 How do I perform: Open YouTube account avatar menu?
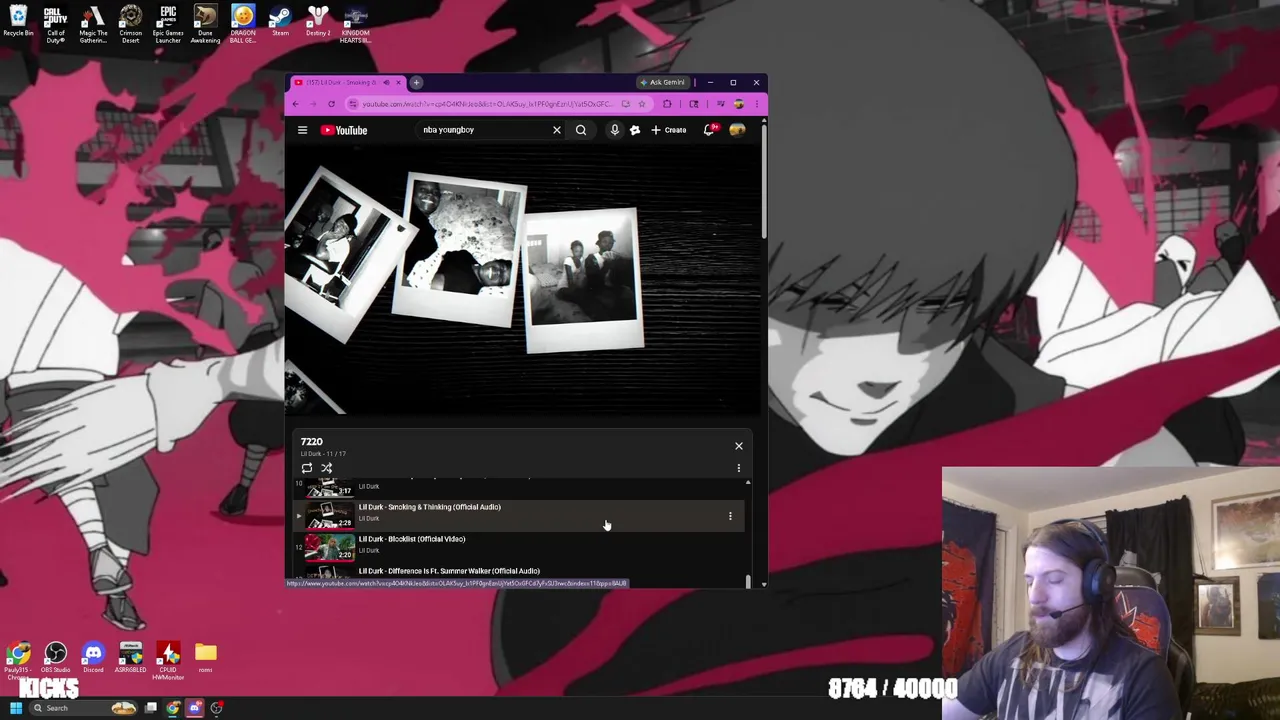coord(737,130)
